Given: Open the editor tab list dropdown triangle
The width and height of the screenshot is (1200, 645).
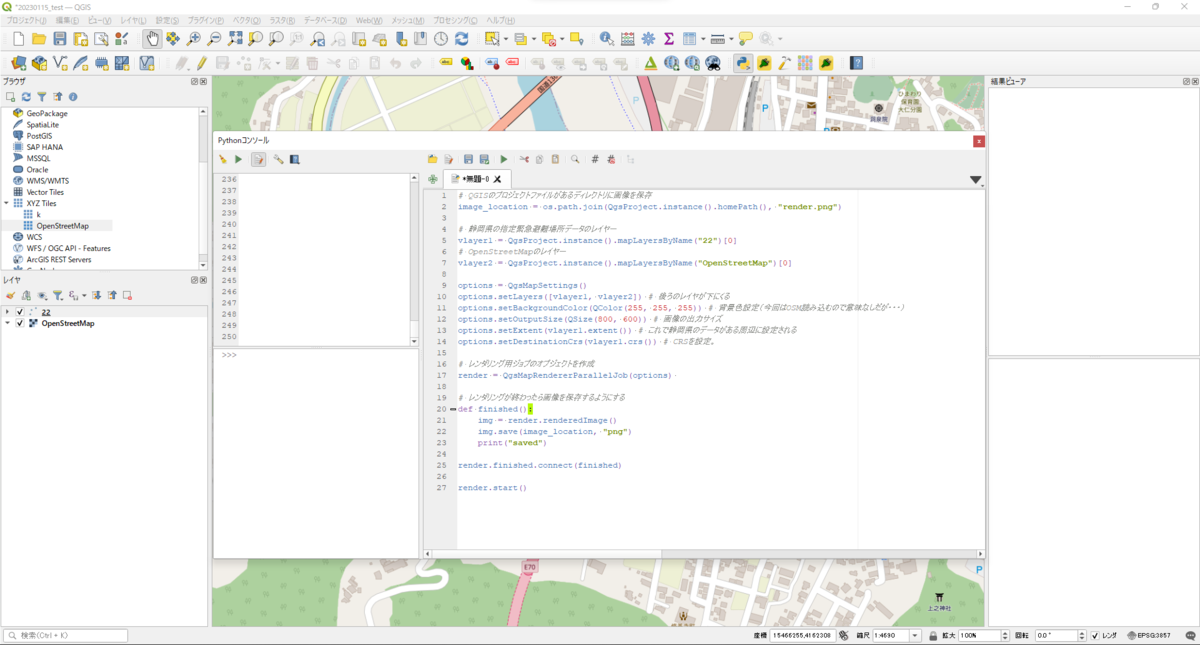Looking at the screenshot, I should [976, 180].
